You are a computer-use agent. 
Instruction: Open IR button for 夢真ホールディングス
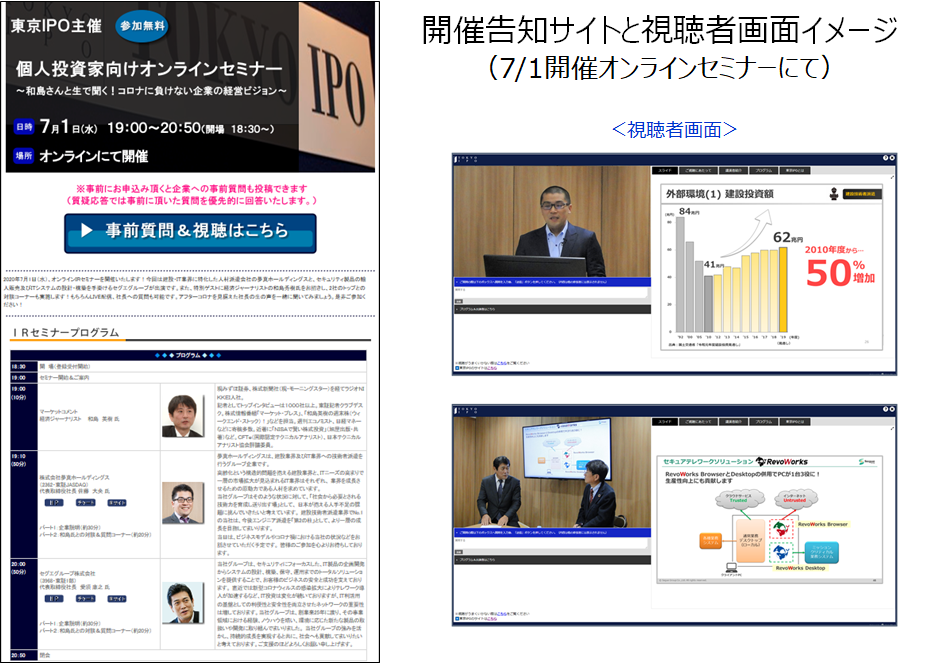[x=53, y=503]
